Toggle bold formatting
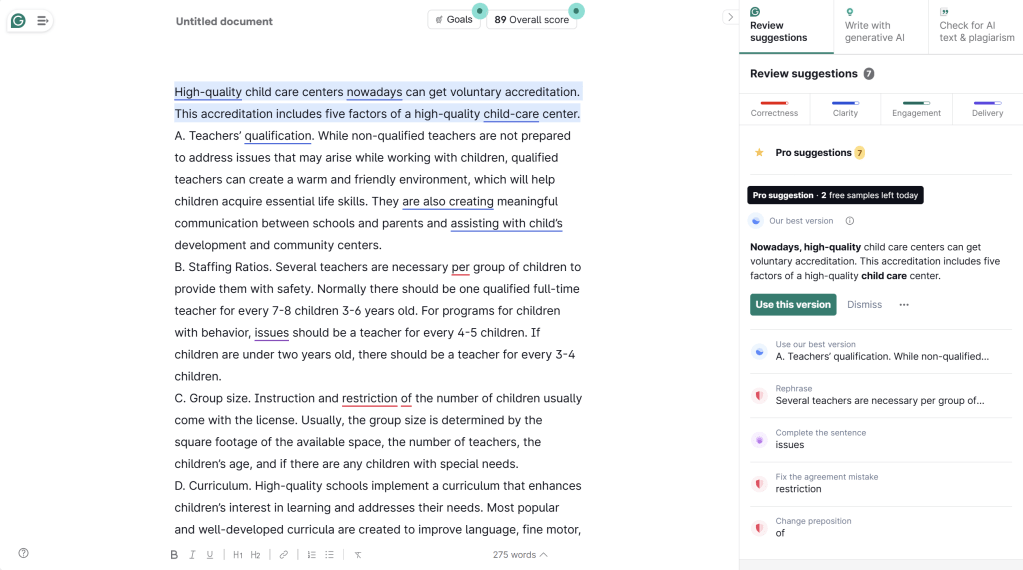This screenshot has height=570, width=1023. pos(174,555)
